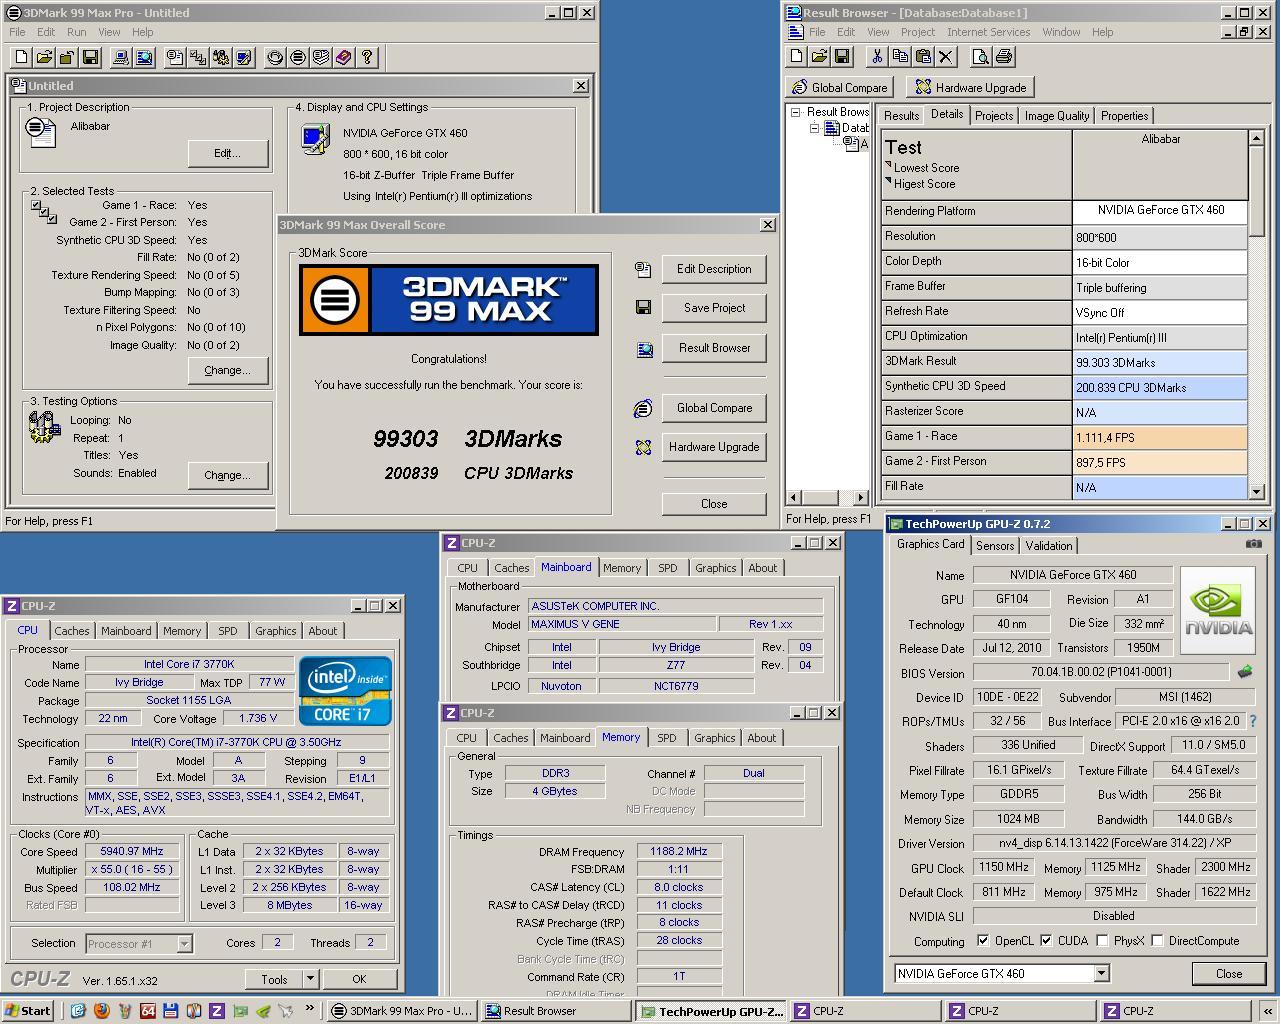Viewport: 1280px width, 1024px height.
Task: Click Alibabar result item in tree
Action: coord(855,144)
